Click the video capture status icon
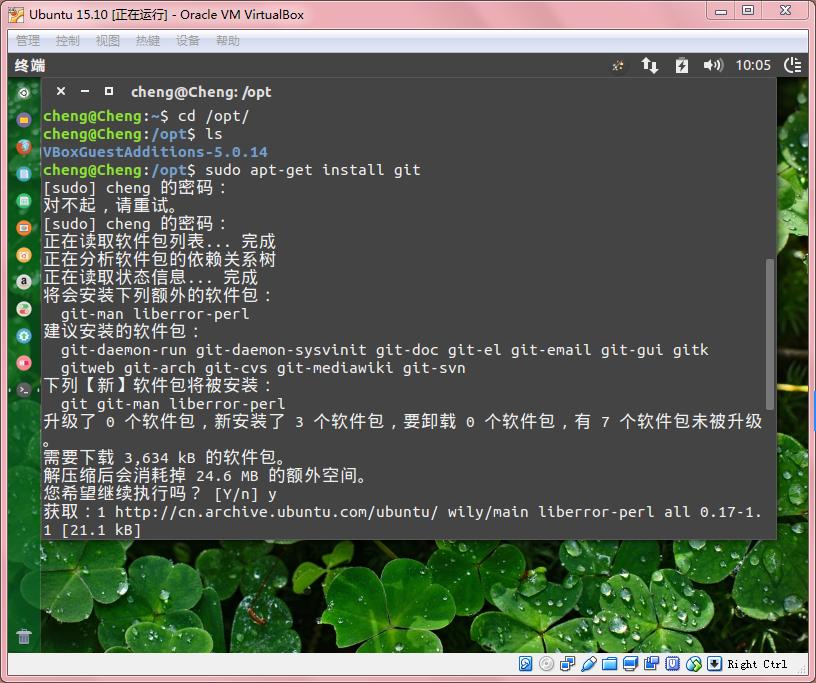 coord(652,664)
